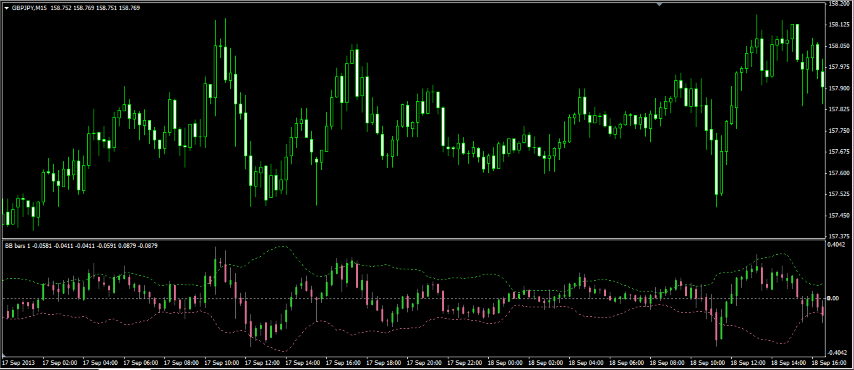This screenshot has height=370, width=854.
Task: Click the 17 Sep 2013 date label
Action: click(17, 362)
